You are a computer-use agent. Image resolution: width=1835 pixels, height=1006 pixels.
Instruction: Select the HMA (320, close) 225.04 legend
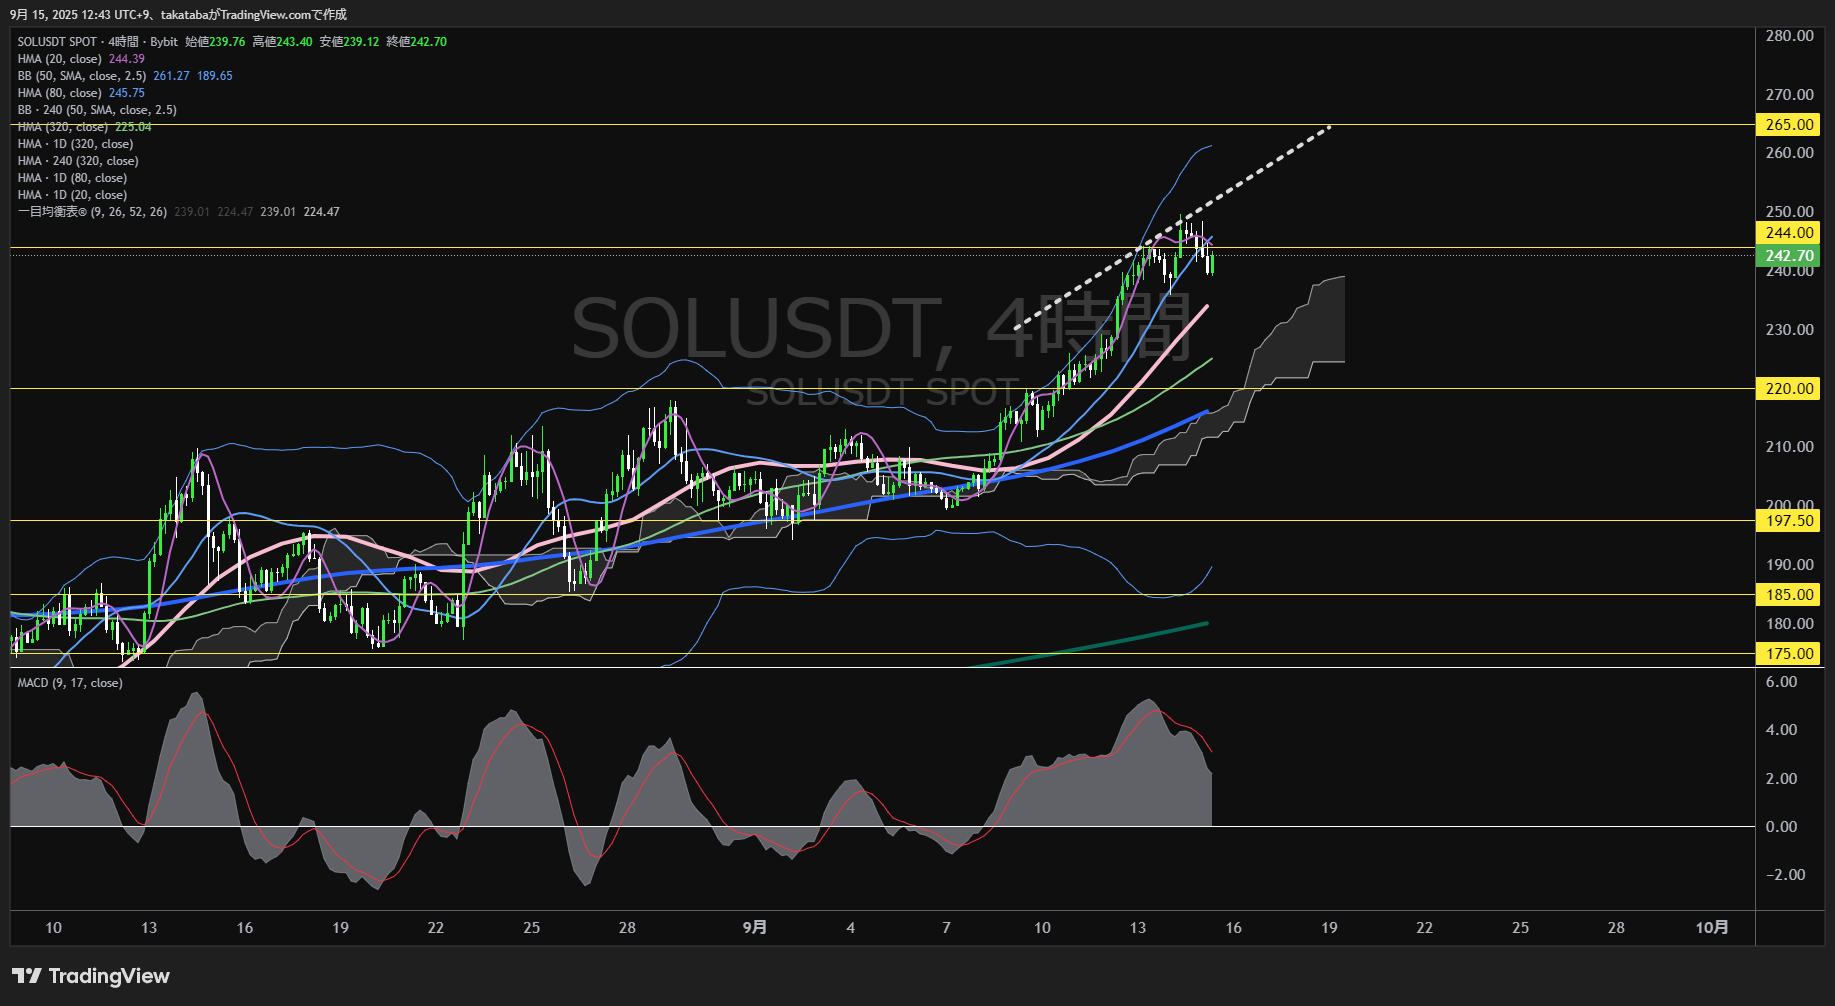click(x=85, y=127)
